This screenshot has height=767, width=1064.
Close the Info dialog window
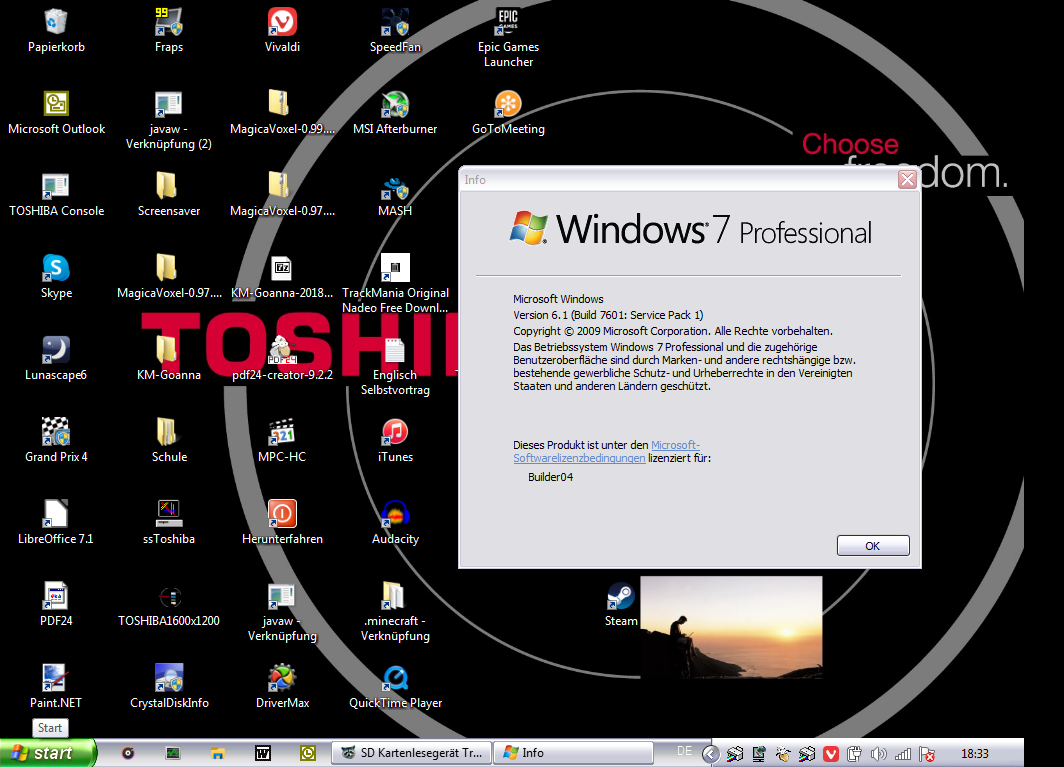pyautogui.click(x=907, y=179)
